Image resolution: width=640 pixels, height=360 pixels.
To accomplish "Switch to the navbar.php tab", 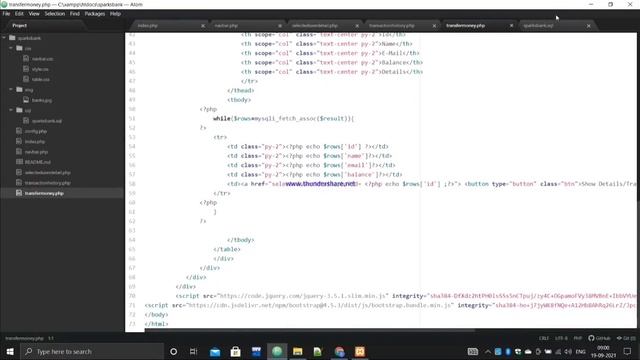I will 226,26.
